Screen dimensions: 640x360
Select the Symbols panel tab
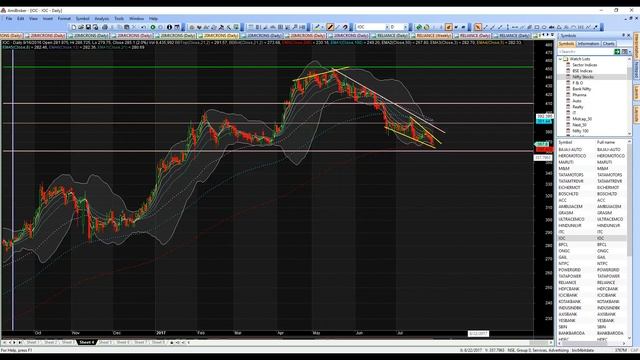point(567,43)
